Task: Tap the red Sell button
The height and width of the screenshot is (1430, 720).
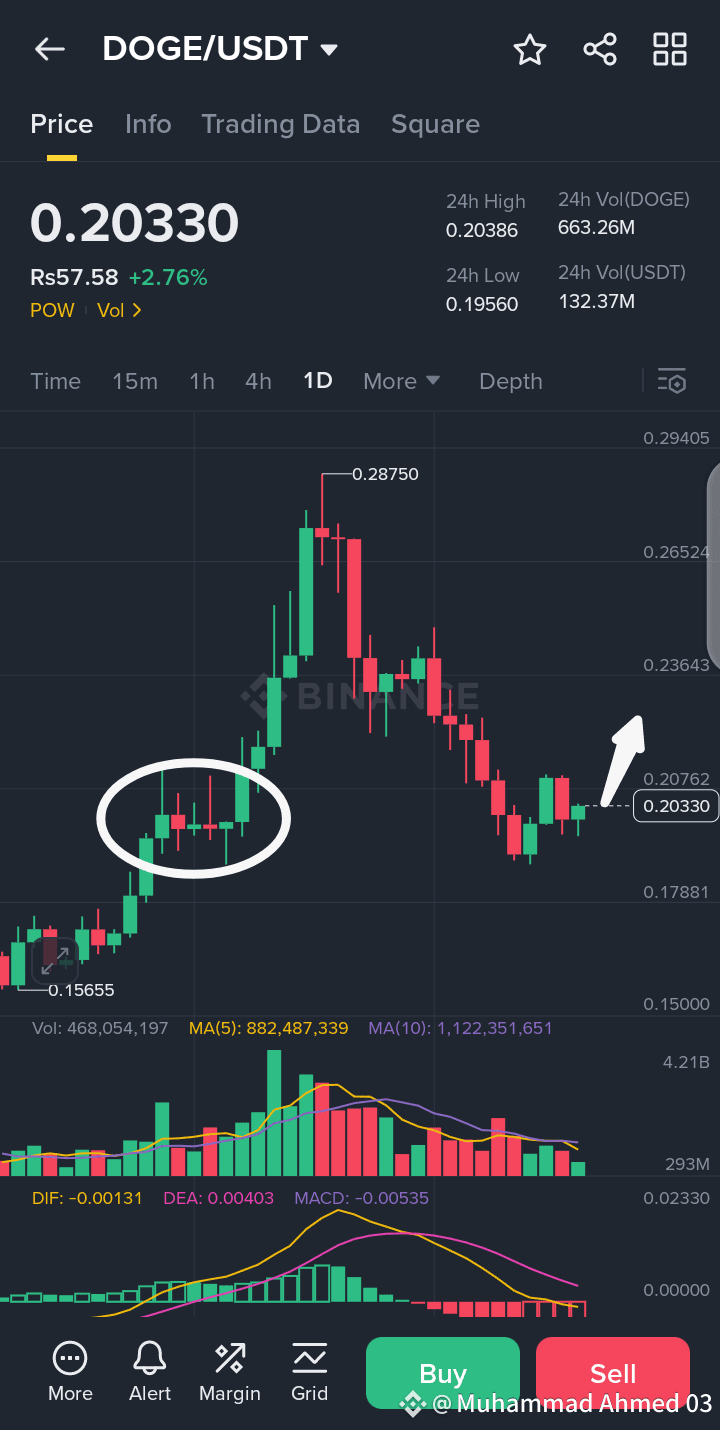Action: coord(613,1373)
